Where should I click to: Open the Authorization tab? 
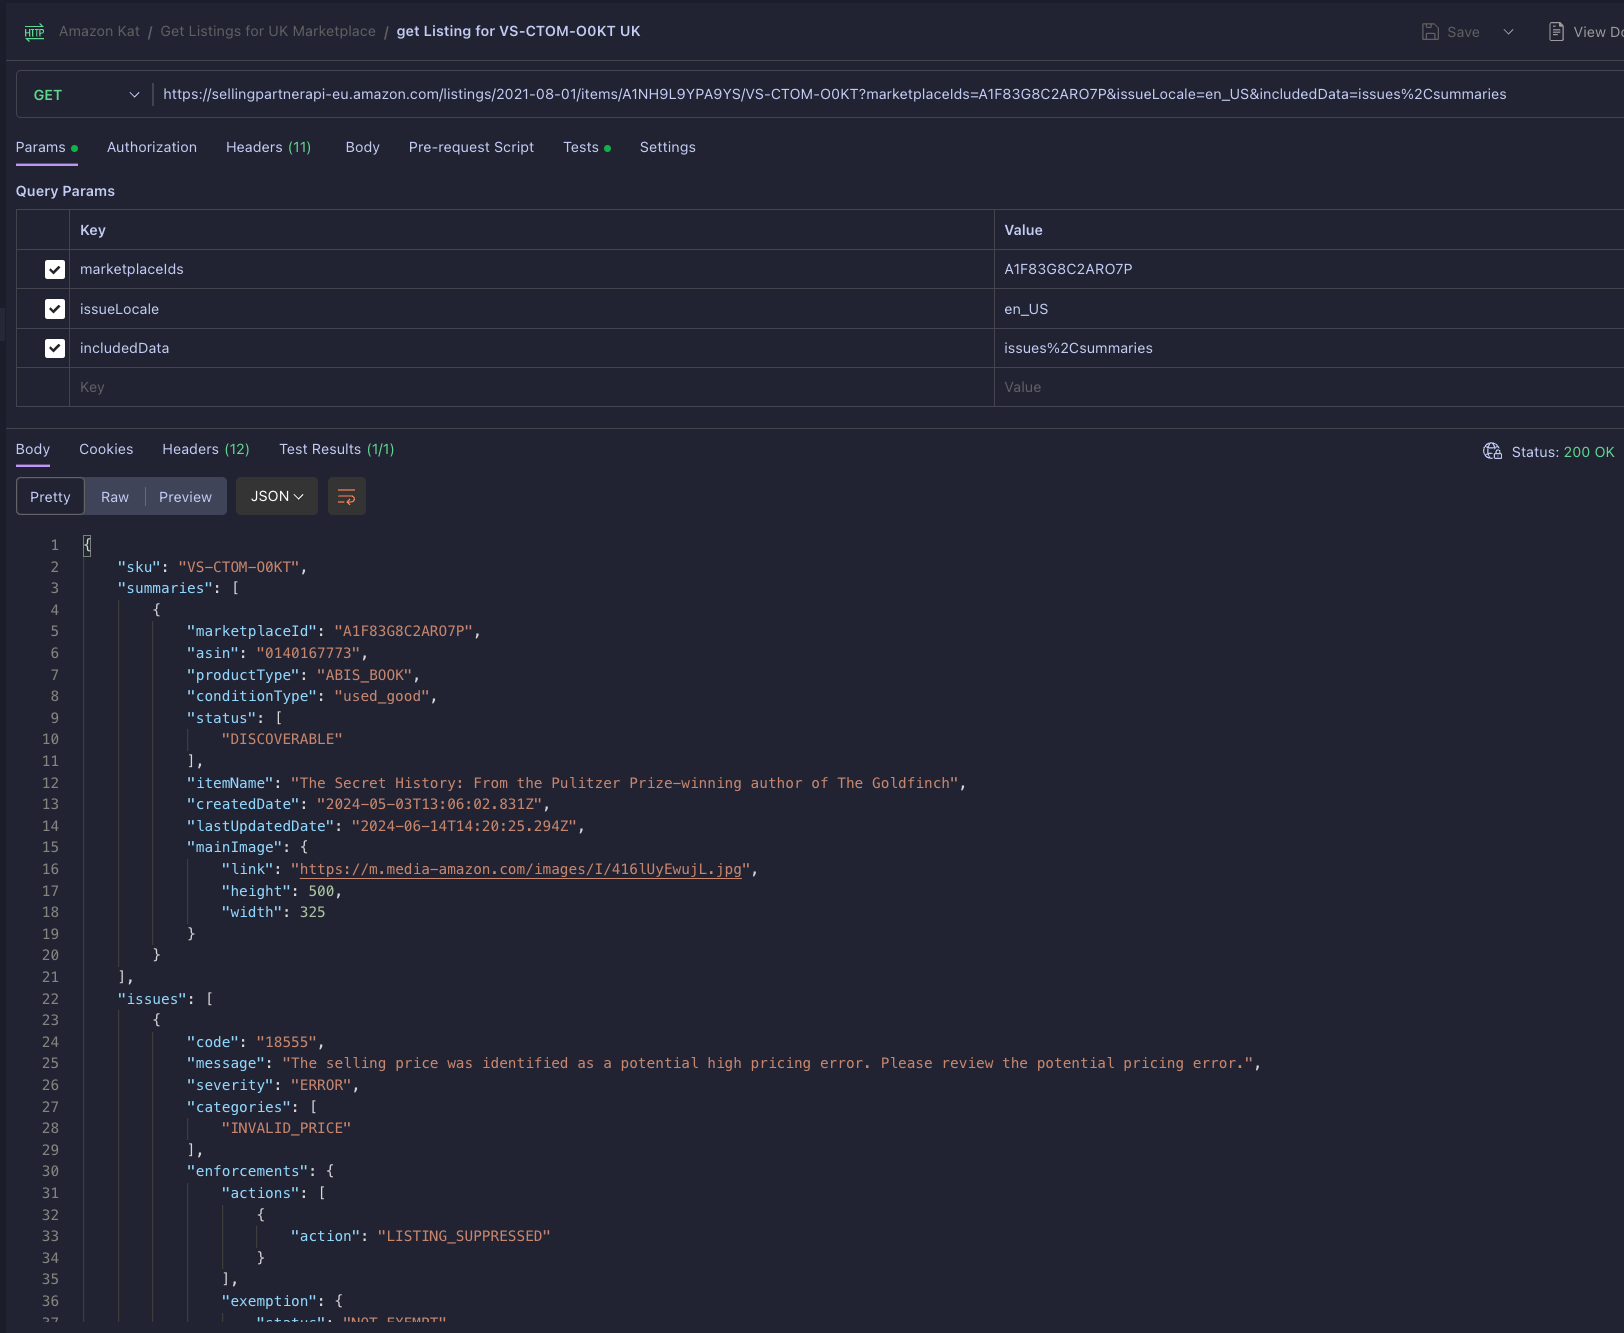(x=152, y=147)
